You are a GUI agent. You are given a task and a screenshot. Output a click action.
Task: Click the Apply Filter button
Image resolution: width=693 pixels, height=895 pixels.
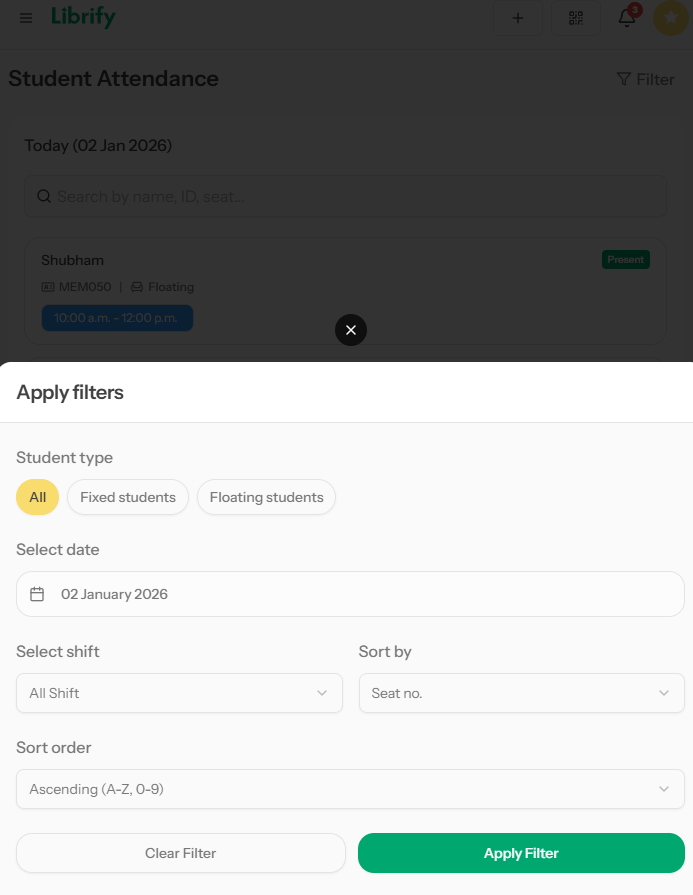[x=521, y=853]
